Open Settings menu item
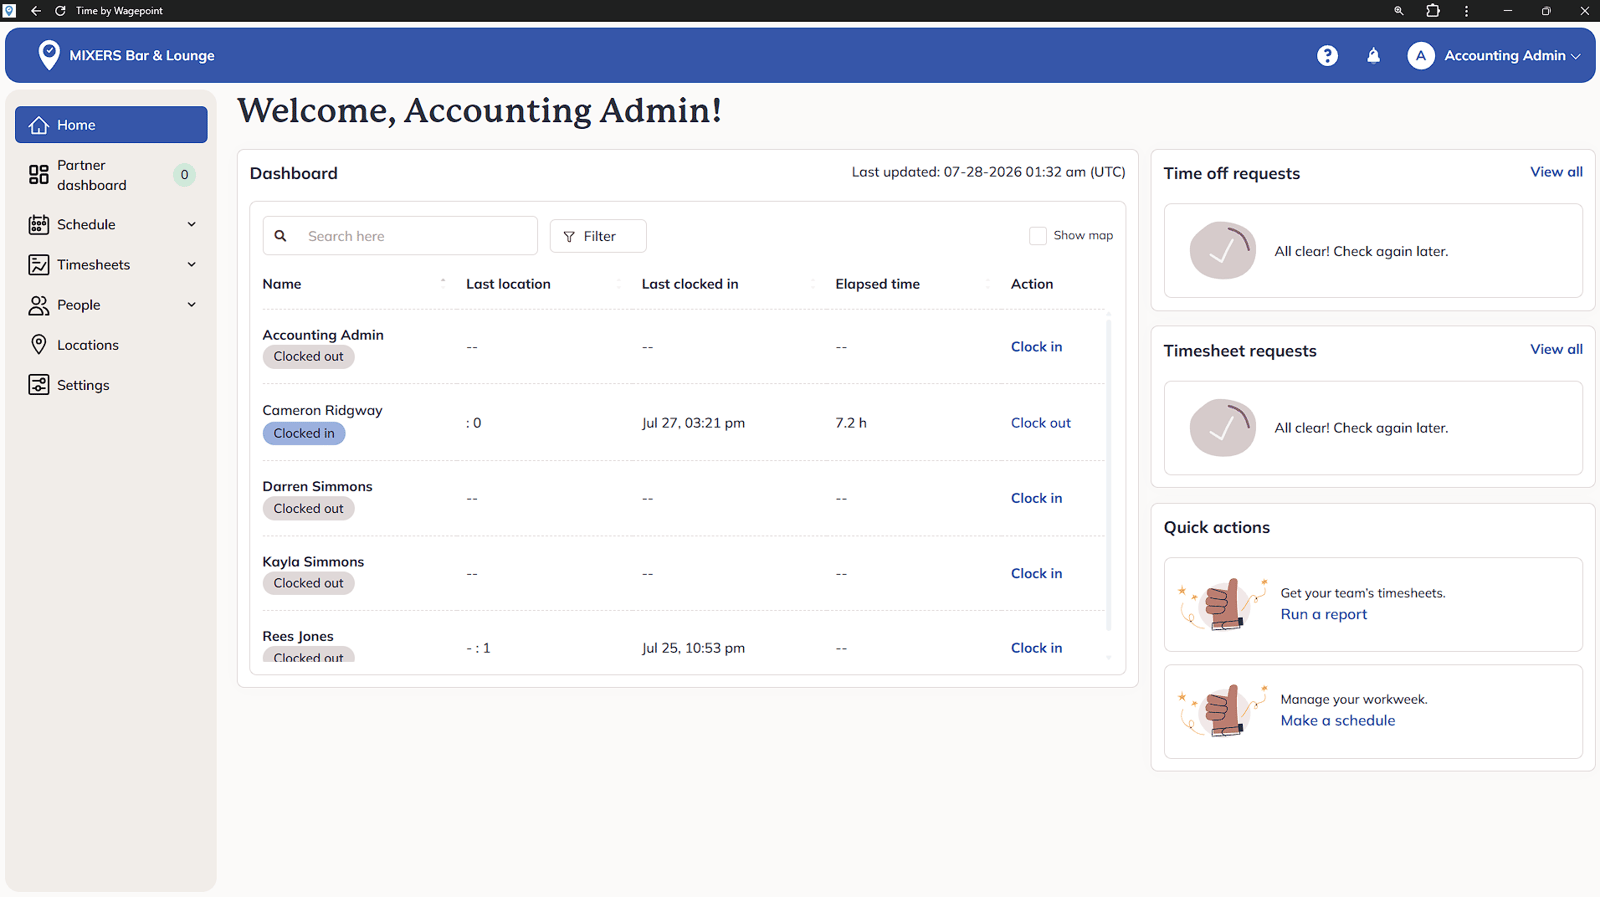The image size is (1600, 897). (111, 385)
